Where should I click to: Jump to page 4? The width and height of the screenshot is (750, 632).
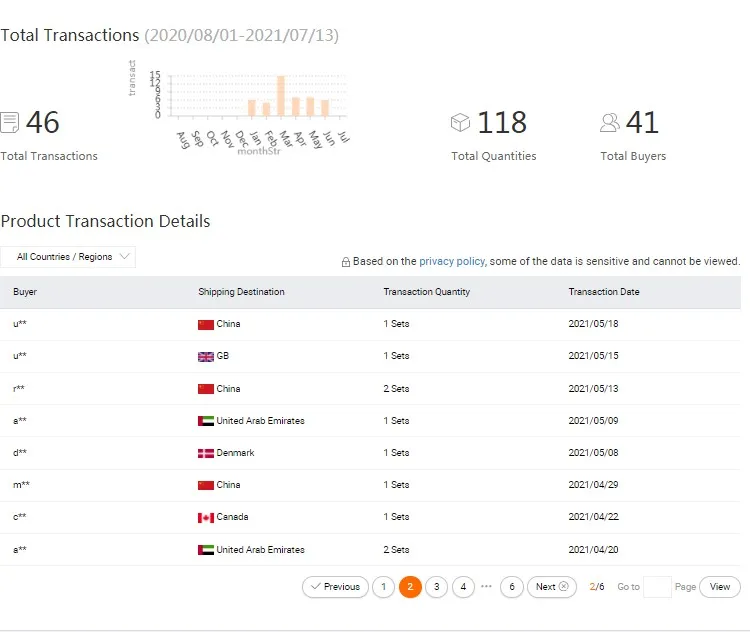pyautogui.click(x=463, y=587)
